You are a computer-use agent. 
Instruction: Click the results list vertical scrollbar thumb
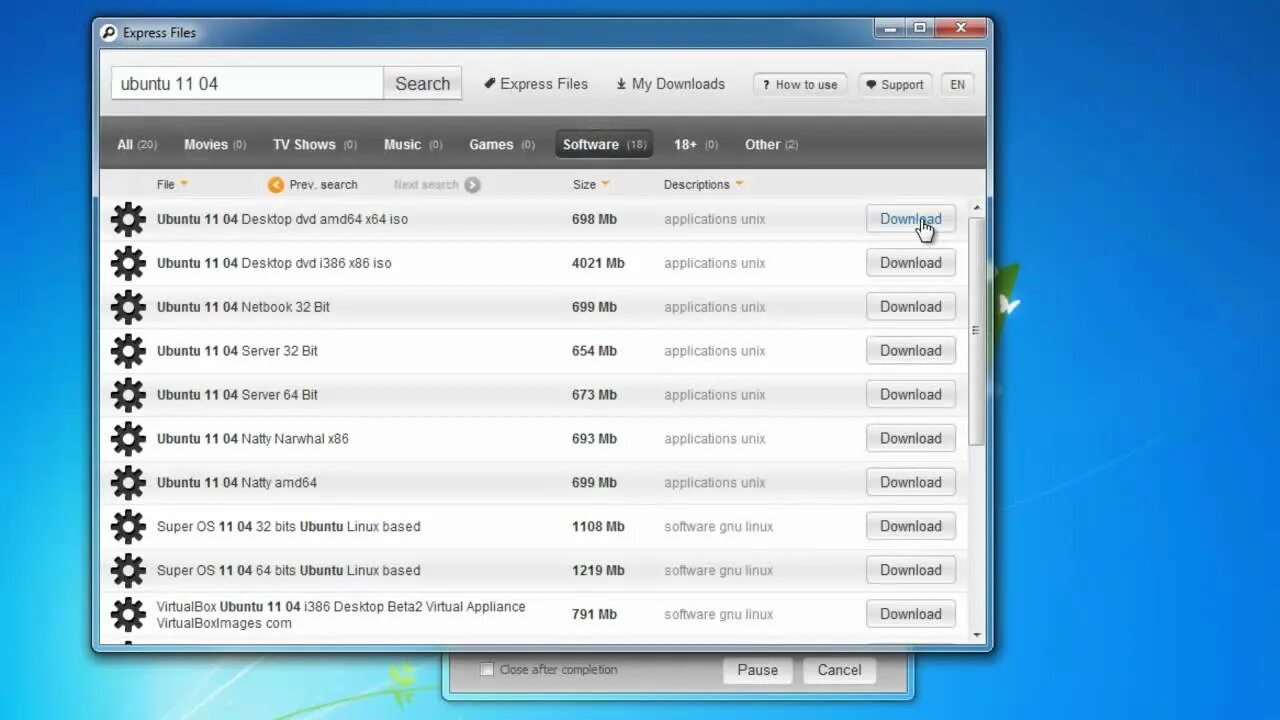coord(977,331)
